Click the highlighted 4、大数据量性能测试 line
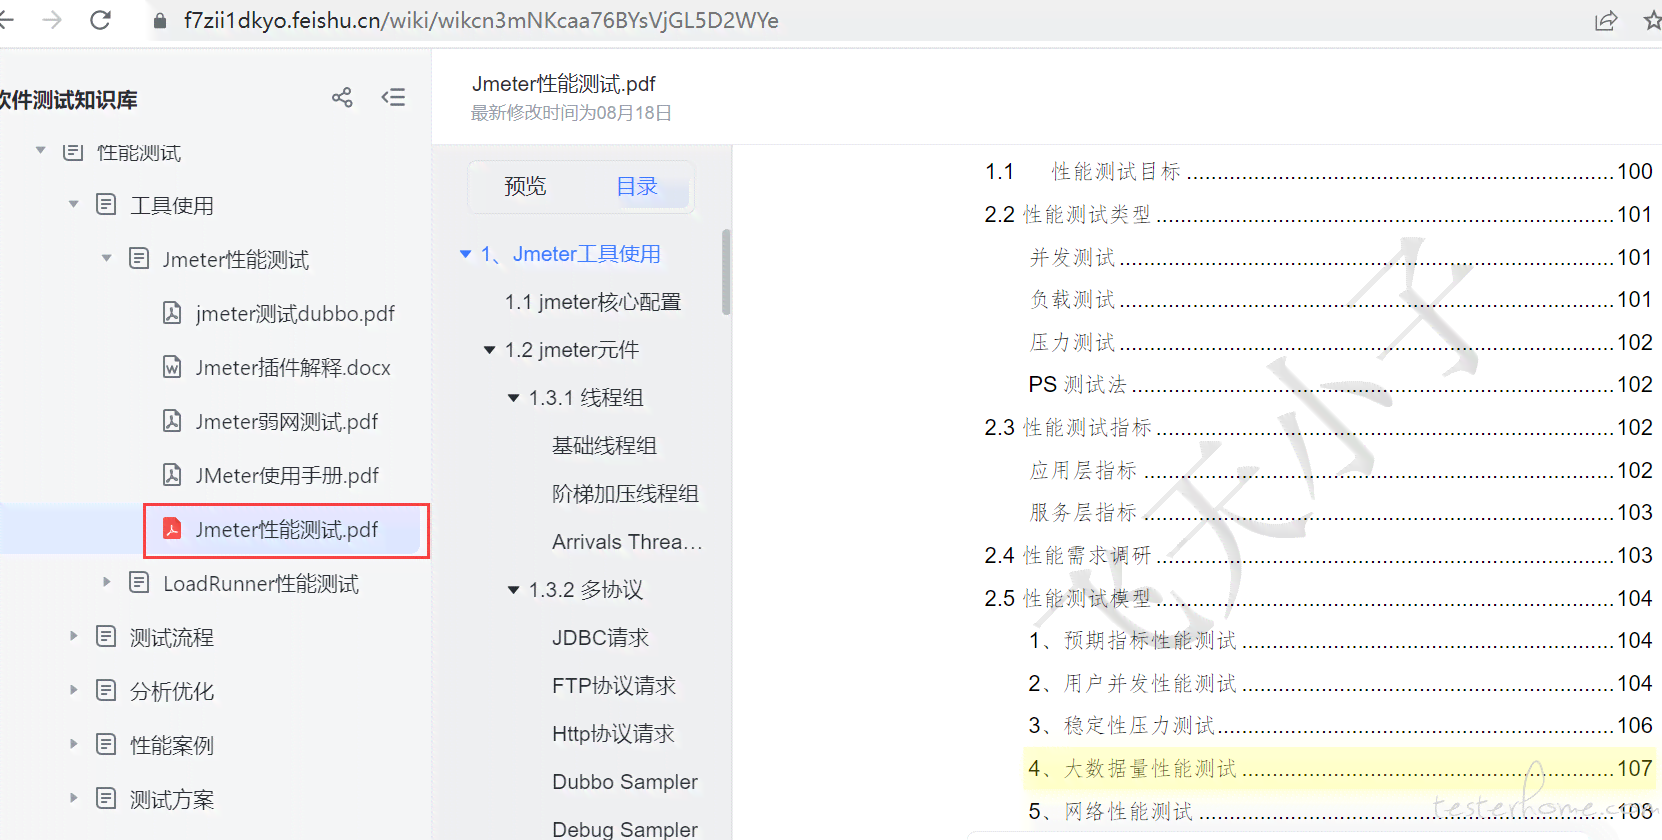The image size is (1662, 840). tap(1340, 769)
